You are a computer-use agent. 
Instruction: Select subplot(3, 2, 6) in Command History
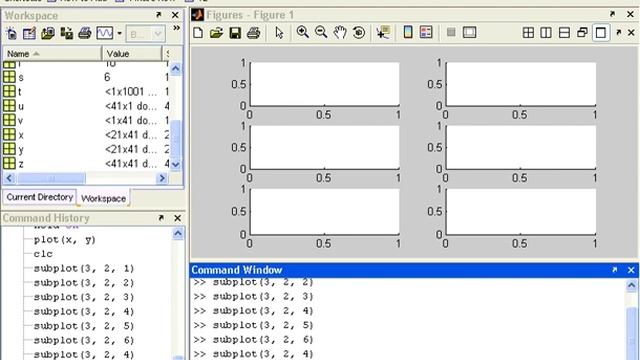[x=84, y=340]
